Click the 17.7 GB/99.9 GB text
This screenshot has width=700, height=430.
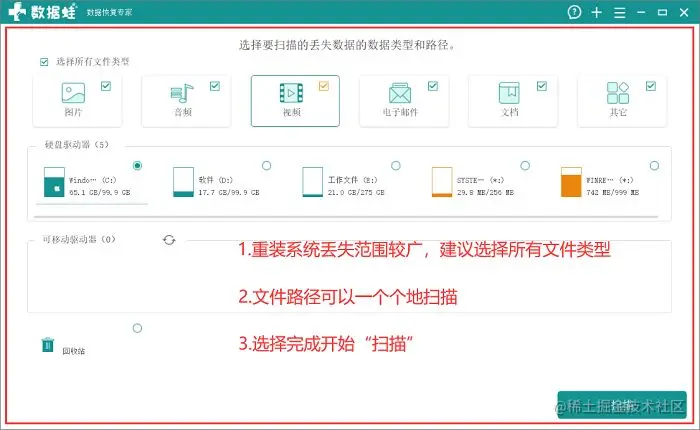(229, 192)
